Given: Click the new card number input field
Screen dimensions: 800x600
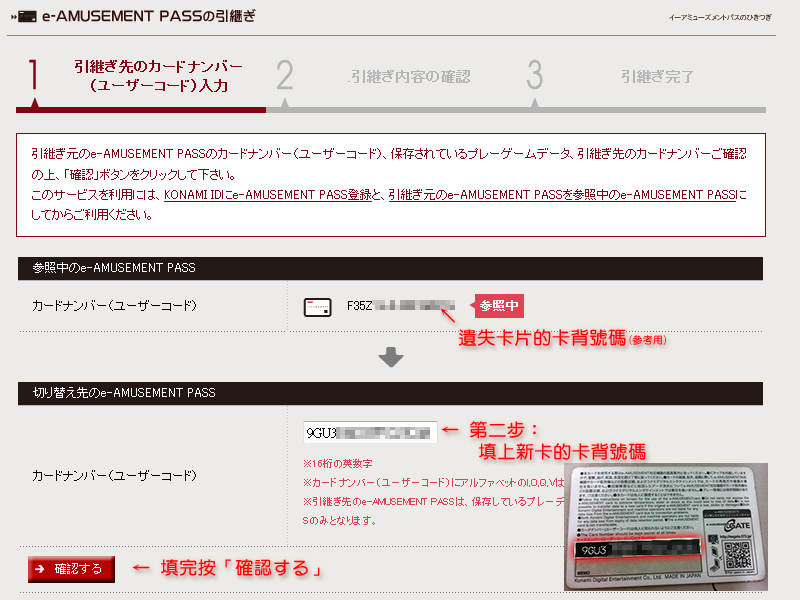Looking at the screenshot, I should [x=370, y=433].
